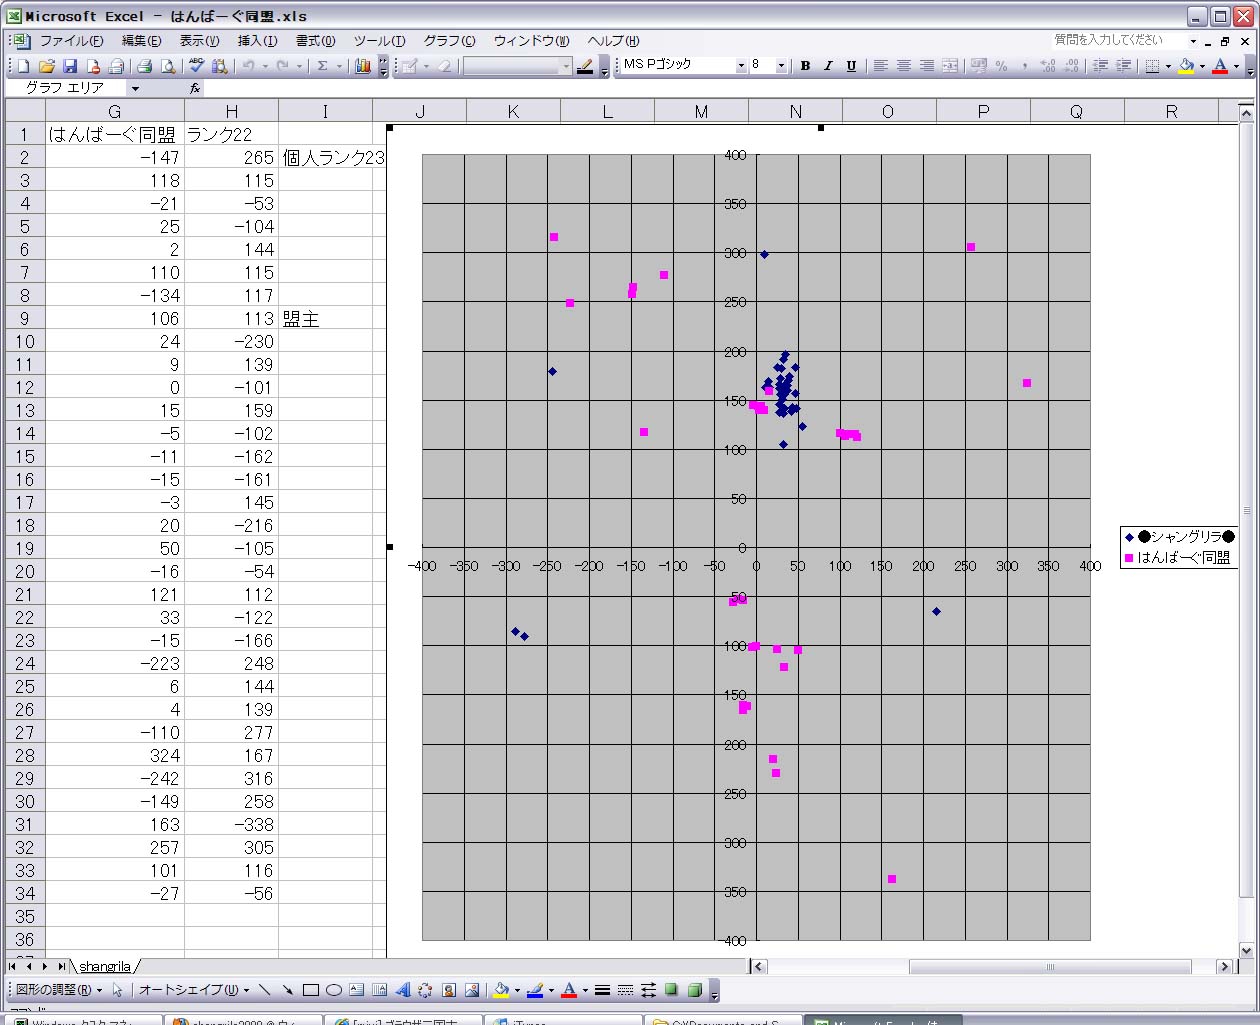Select the shangrila sheet tab
Image resolution: width=1260 pixels, height=1025 pixels.
(x=105, y=966)
